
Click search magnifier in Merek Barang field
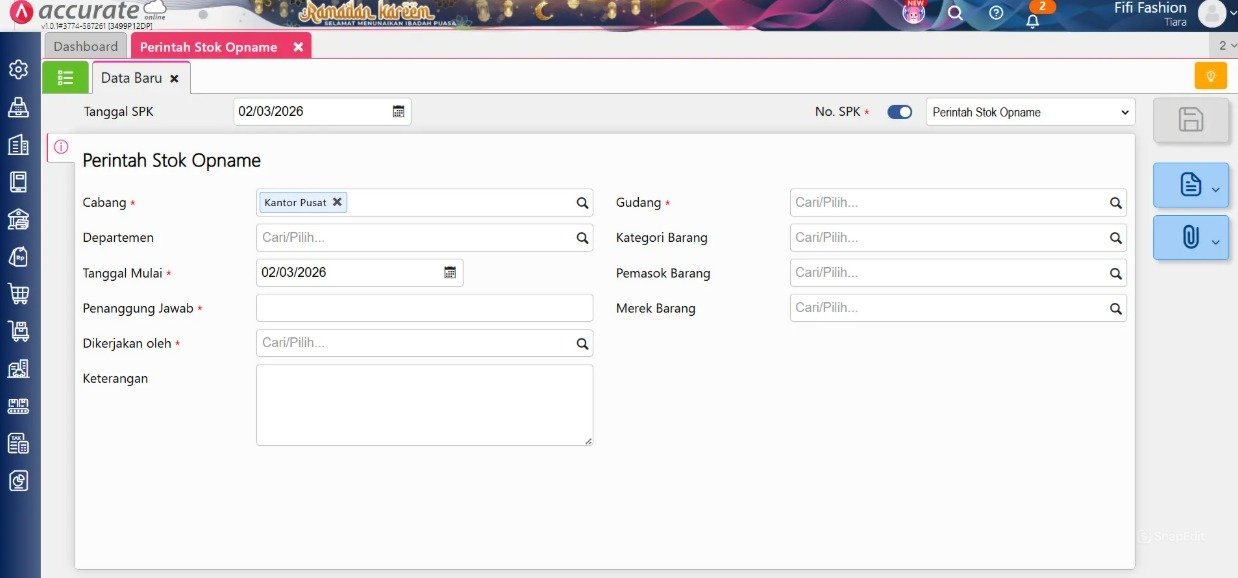[1115, 308]
